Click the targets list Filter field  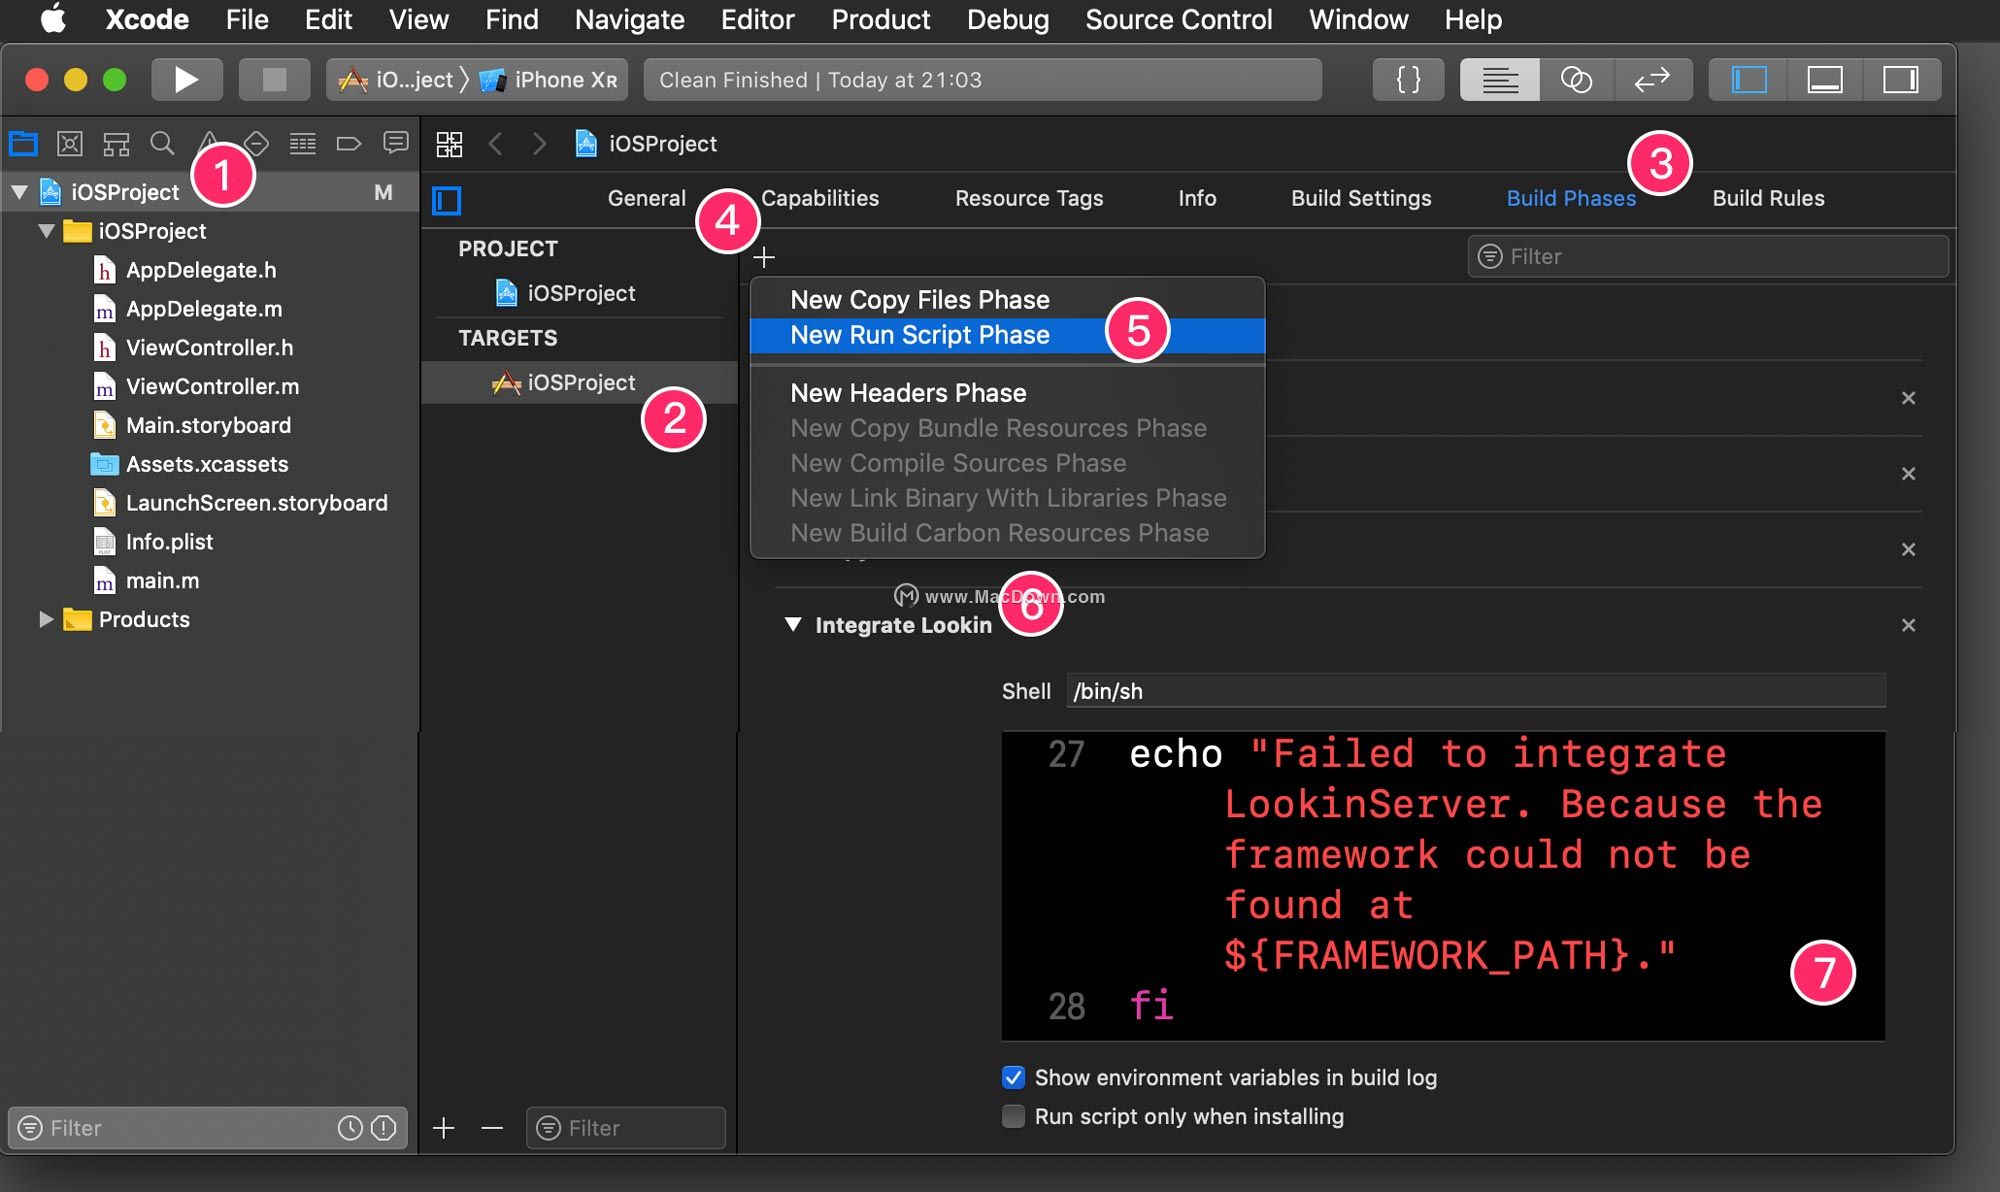pyautogui.click(x=626, y=1128)
